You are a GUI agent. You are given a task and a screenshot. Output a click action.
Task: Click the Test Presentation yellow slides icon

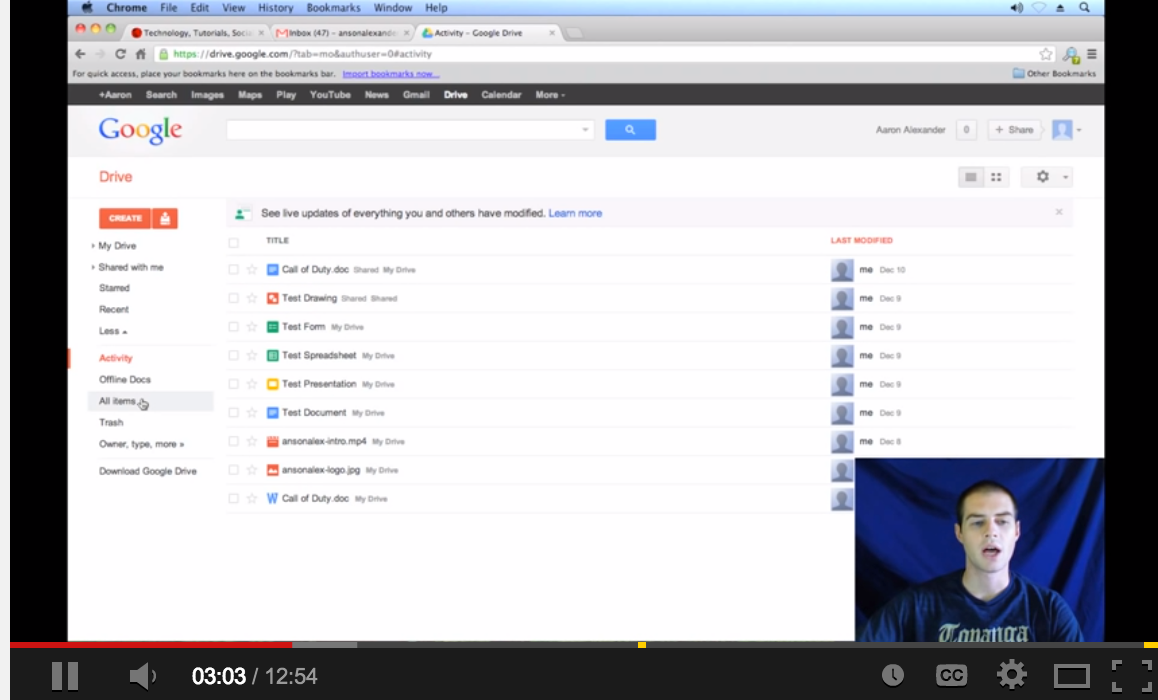tap(273, 384)
